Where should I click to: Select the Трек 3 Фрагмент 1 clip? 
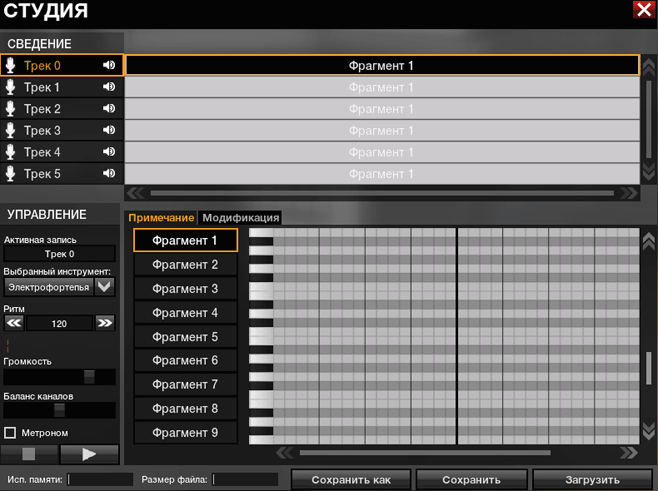(382, 131)
